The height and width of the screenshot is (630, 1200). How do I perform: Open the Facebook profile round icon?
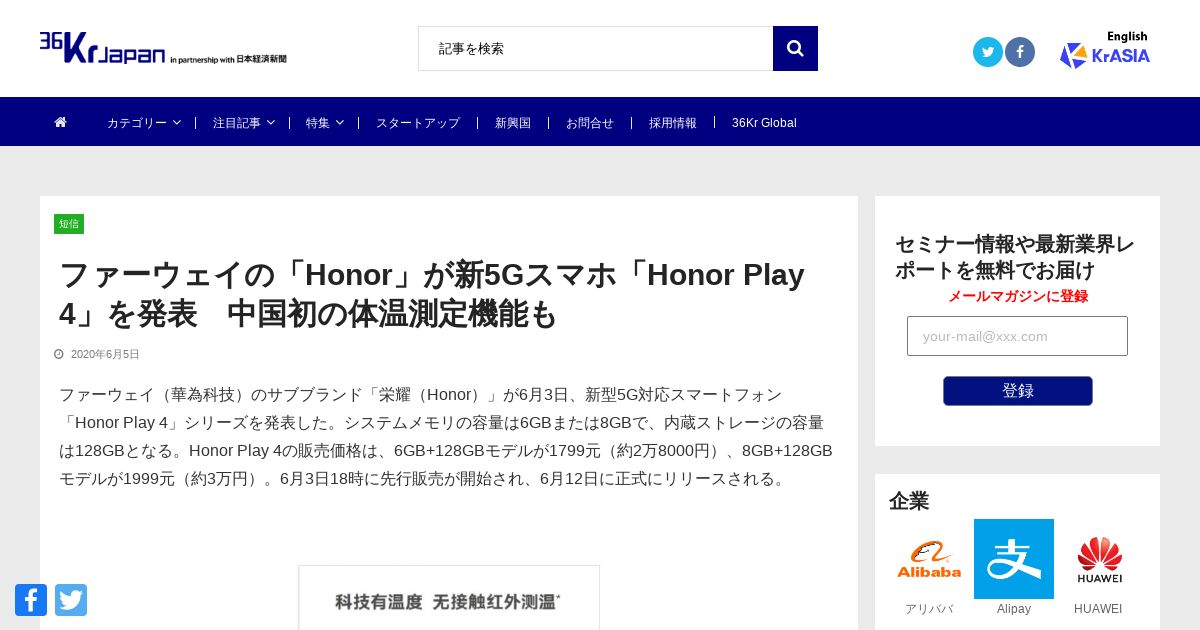[x=1020, y=52]
